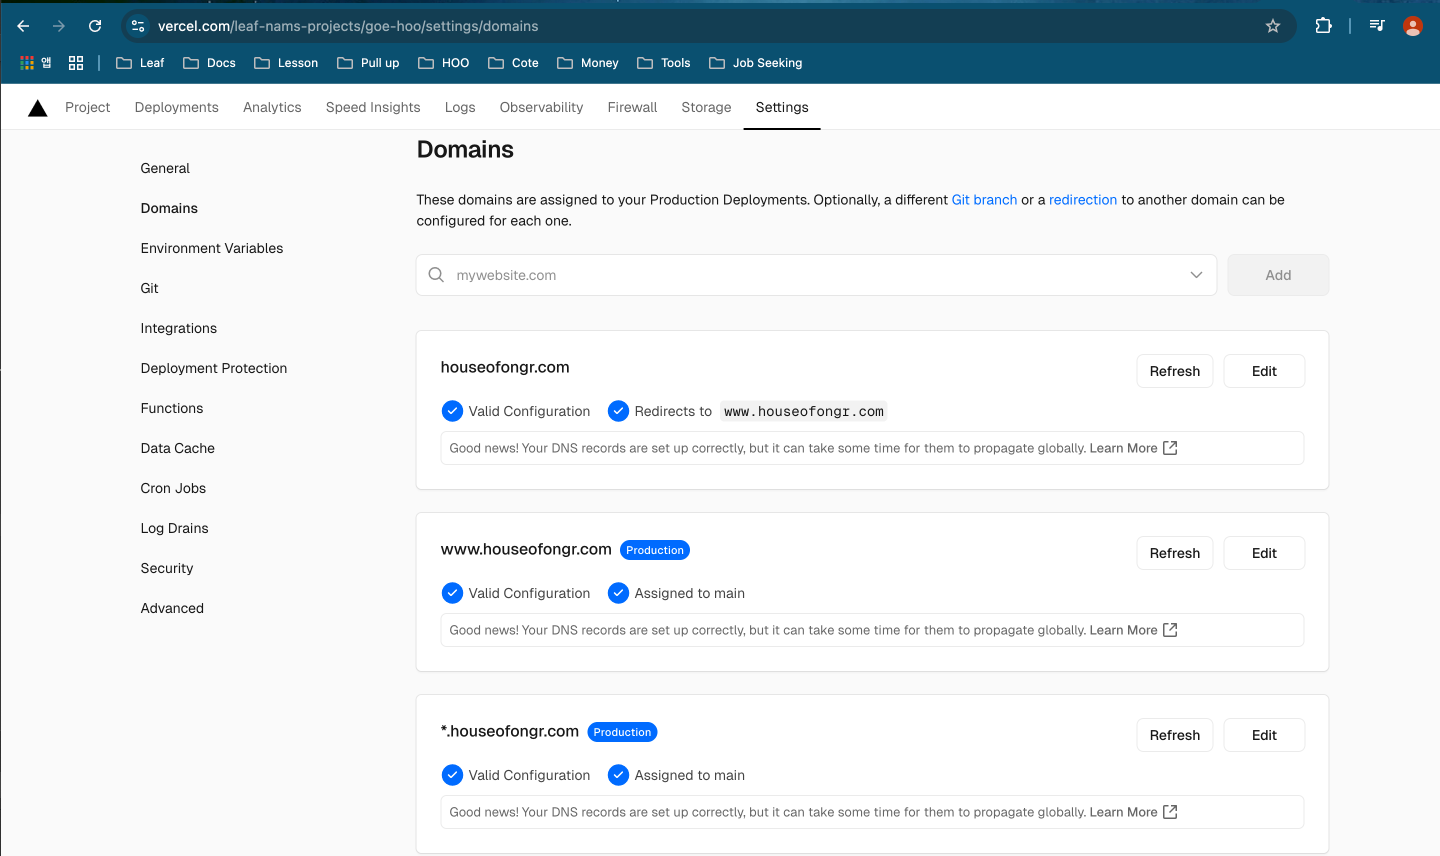Screen dimensions: 1440x856
Task: Go back with browser back arrow
Action: click(23, 26)
